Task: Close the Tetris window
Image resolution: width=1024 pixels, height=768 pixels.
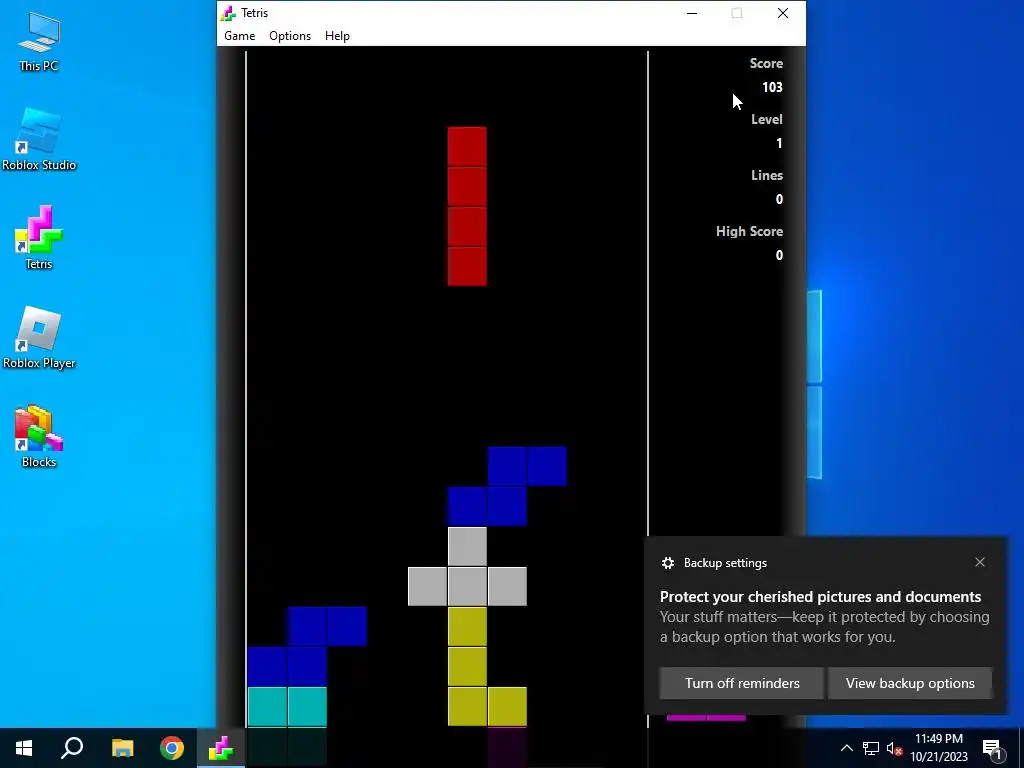Action: 782,13
